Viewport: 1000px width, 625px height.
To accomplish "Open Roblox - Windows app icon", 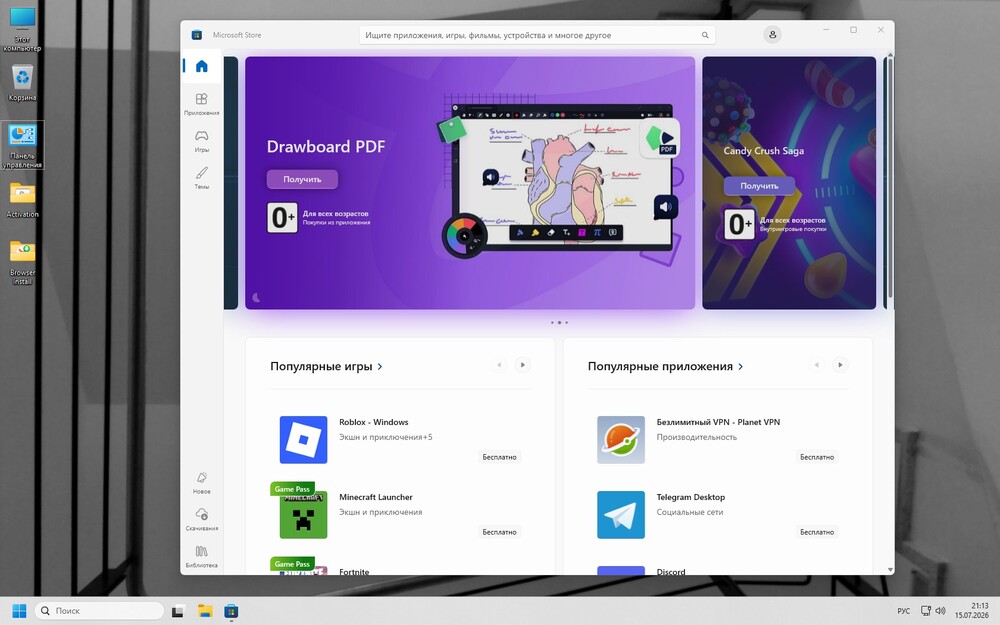I will click(x=303, y=439).
